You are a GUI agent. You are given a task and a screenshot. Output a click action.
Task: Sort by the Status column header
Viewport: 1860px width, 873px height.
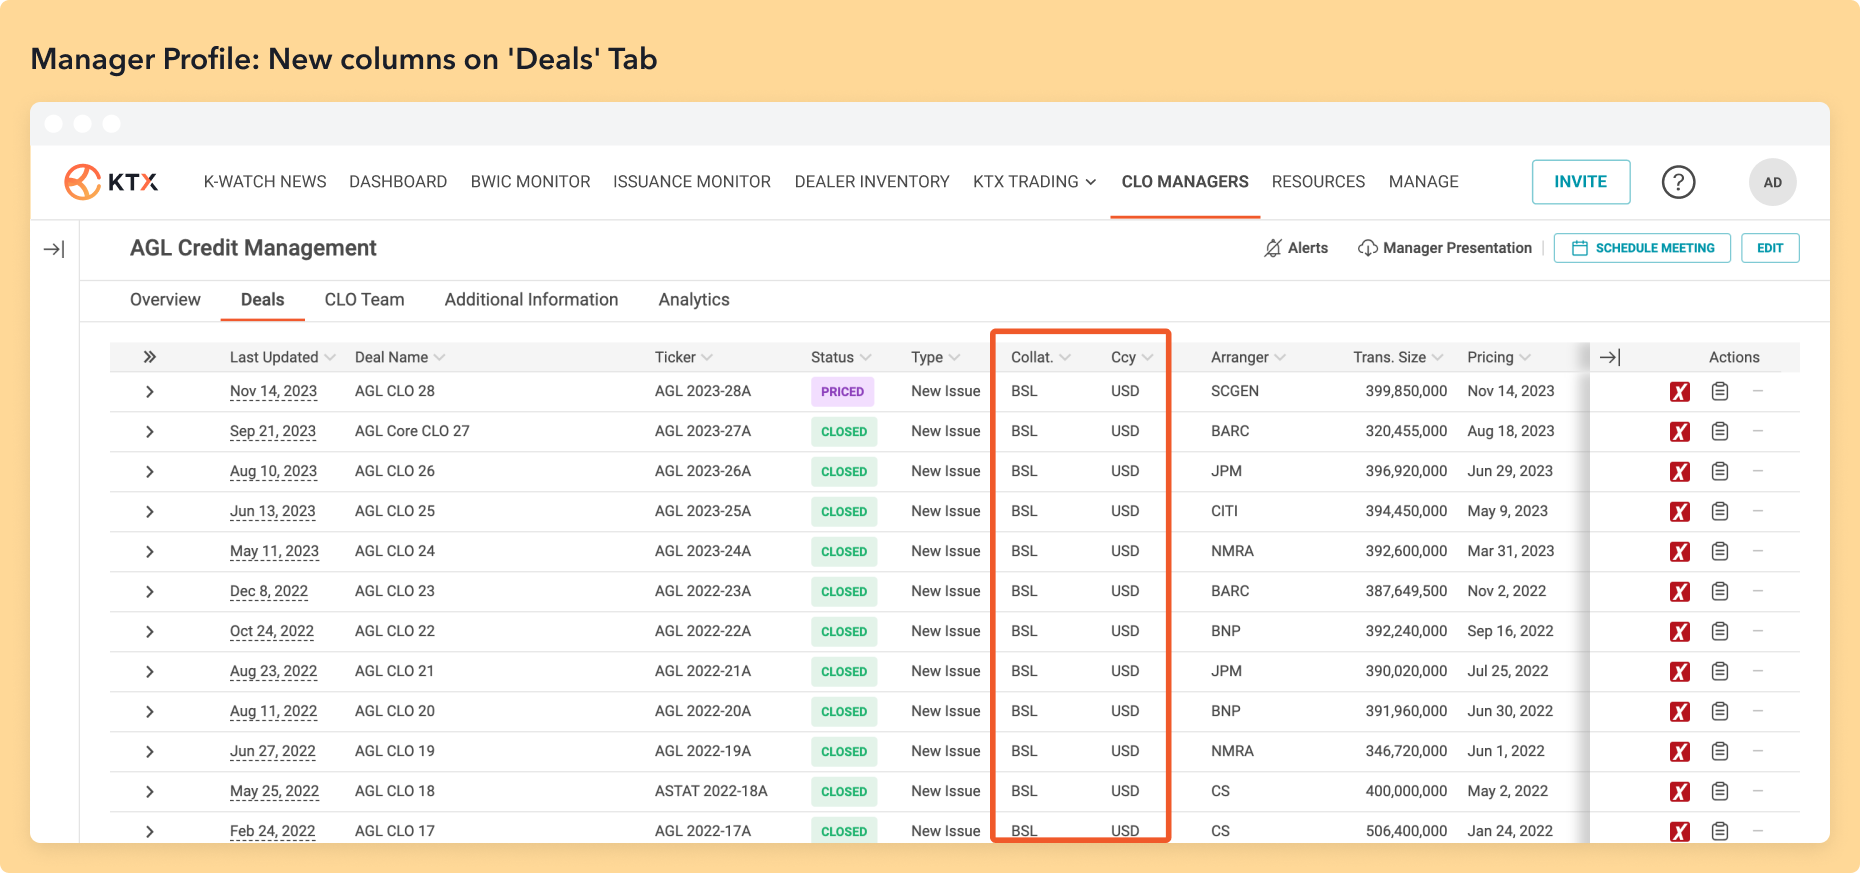coord(832,357)
